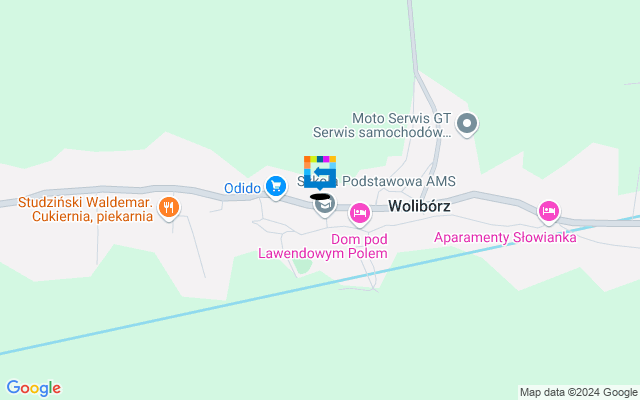Click Map data ©2024 Google attribution
Screen dimensions: 640x400
(x=578, y=393)
